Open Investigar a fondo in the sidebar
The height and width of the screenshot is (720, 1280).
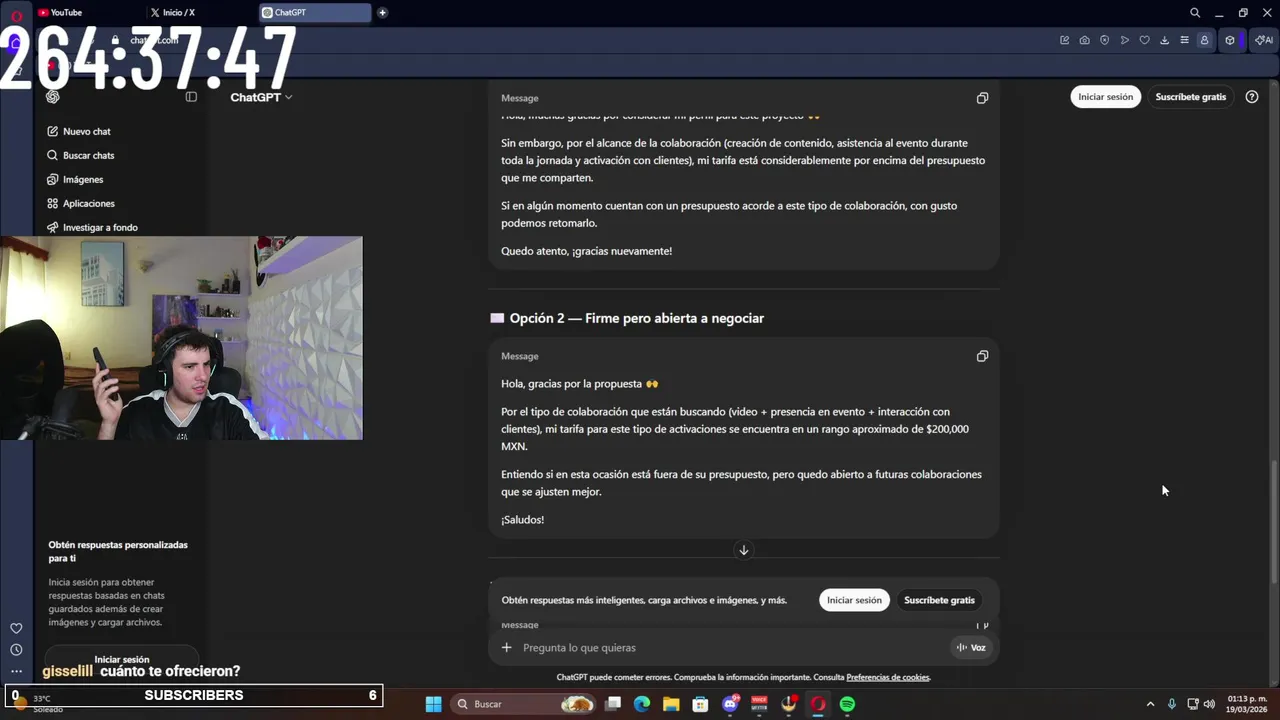(100, 227)
